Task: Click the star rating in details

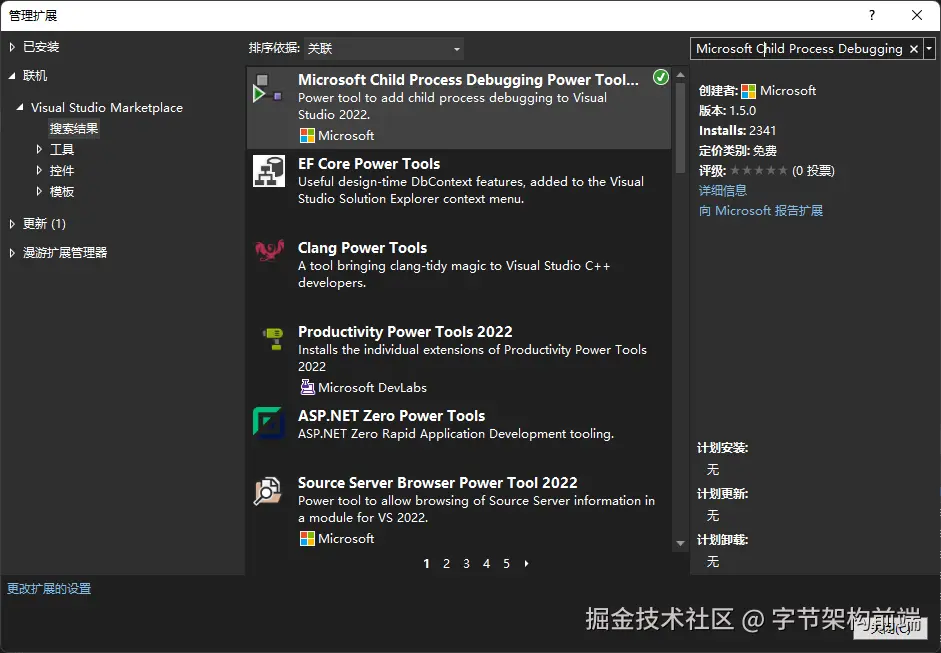Action: pos(759,170)
